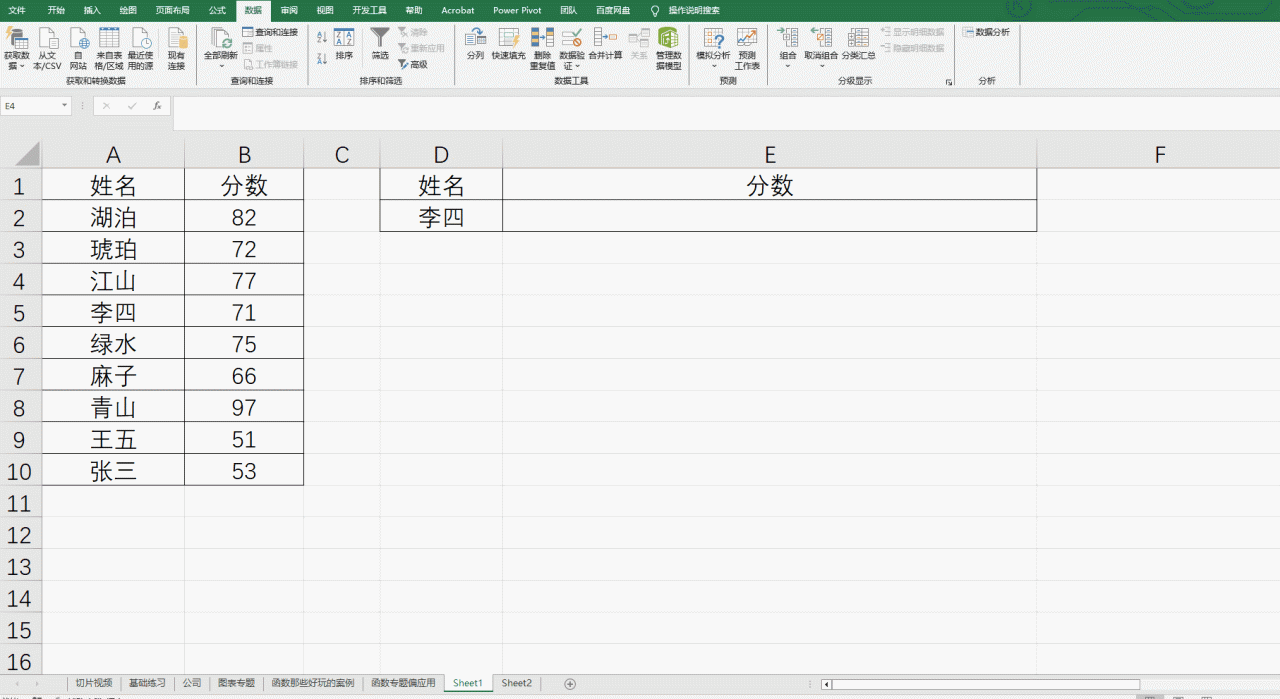Open the Get Data (获取数据) menu
This screenshot has height=699, width=1280.
16,48
